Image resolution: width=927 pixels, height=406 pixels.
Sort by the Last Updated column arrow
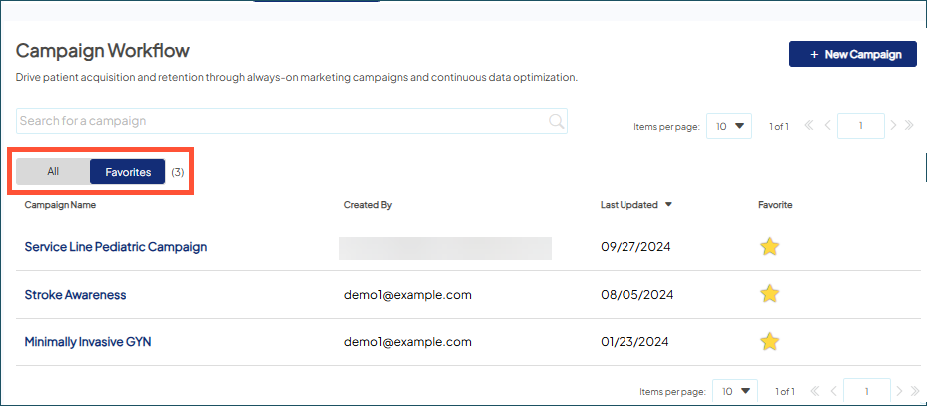668,205
